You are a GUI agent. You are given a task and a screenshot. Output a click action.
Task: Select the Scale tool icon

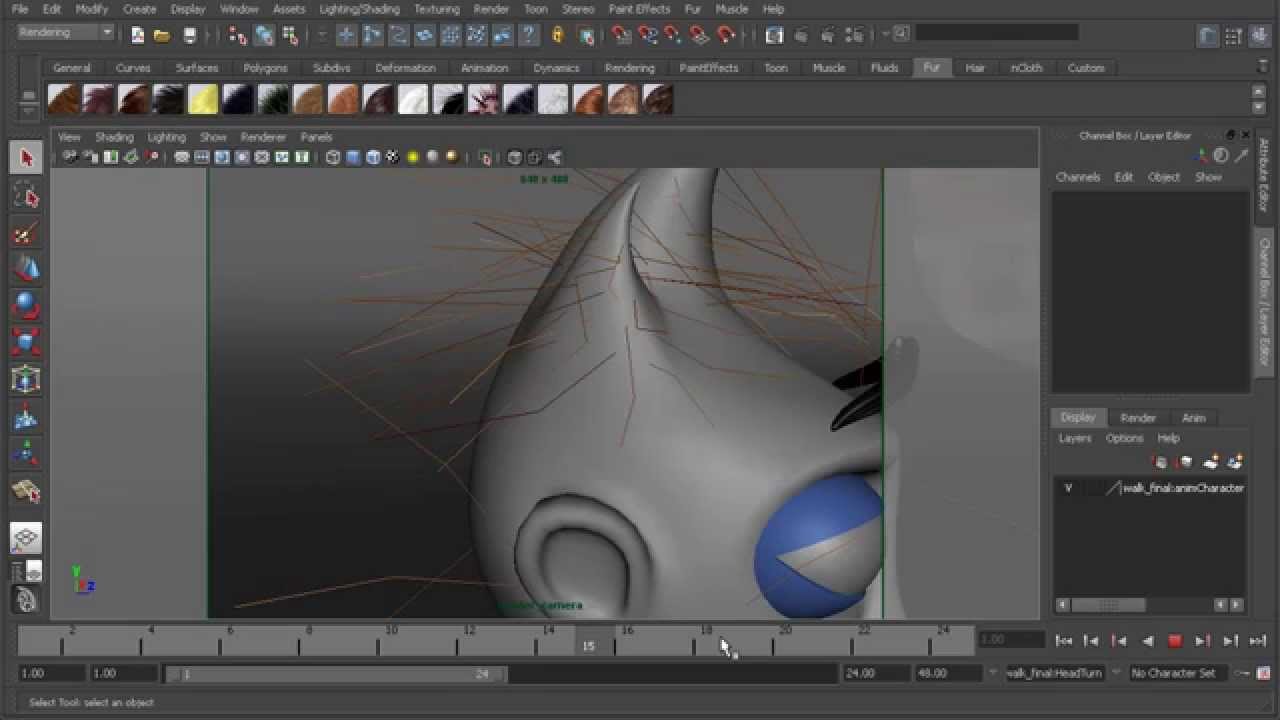[x=26, y=342]
